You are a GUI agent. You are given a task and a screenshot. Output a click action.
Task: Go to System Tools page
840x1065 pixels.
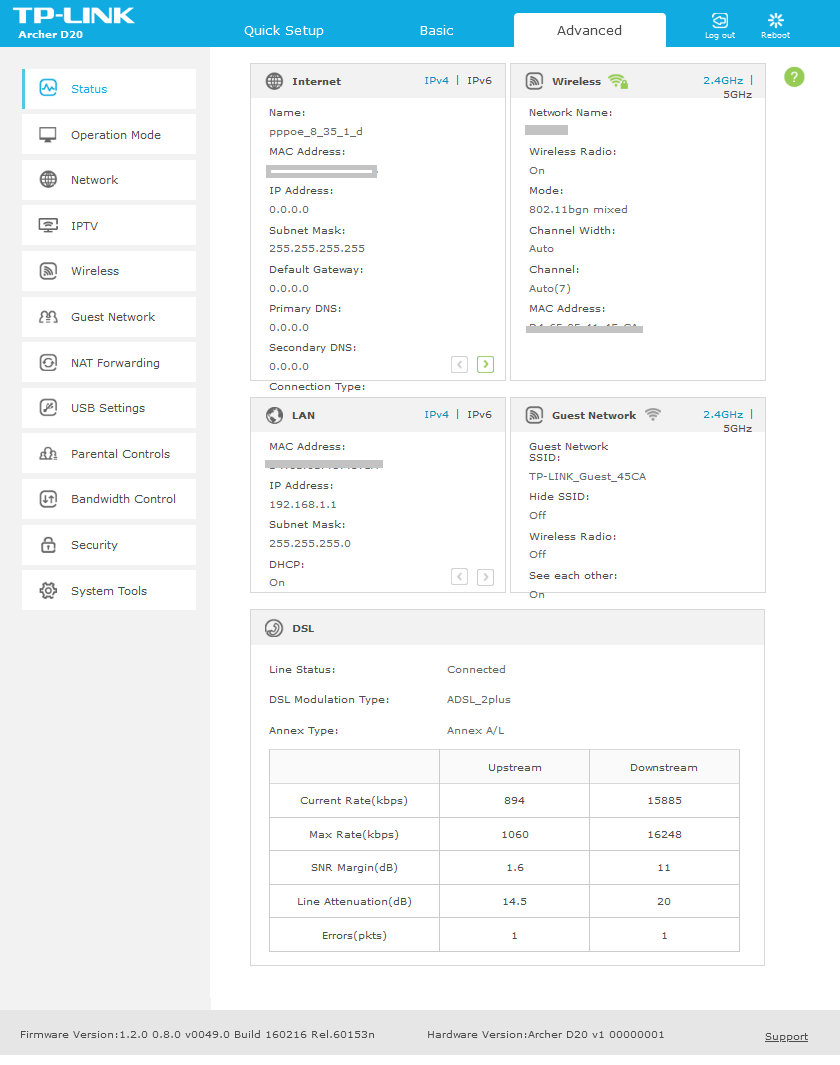(109, 590)
